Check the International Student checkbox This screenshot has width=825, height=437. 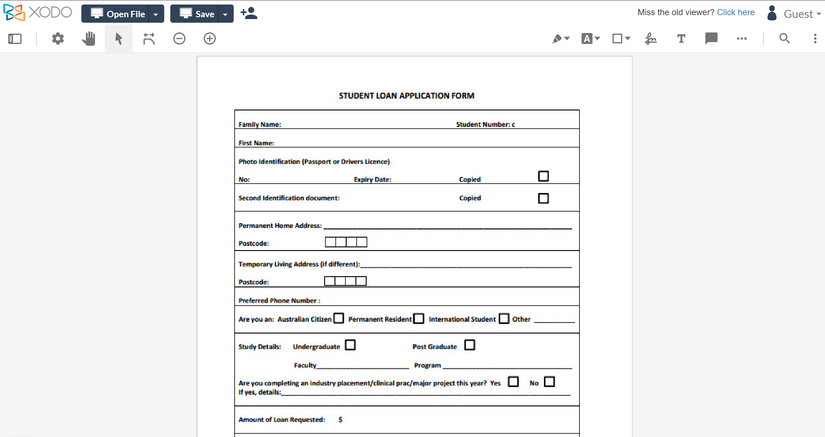pyautogui.click(x=504, y=318)
